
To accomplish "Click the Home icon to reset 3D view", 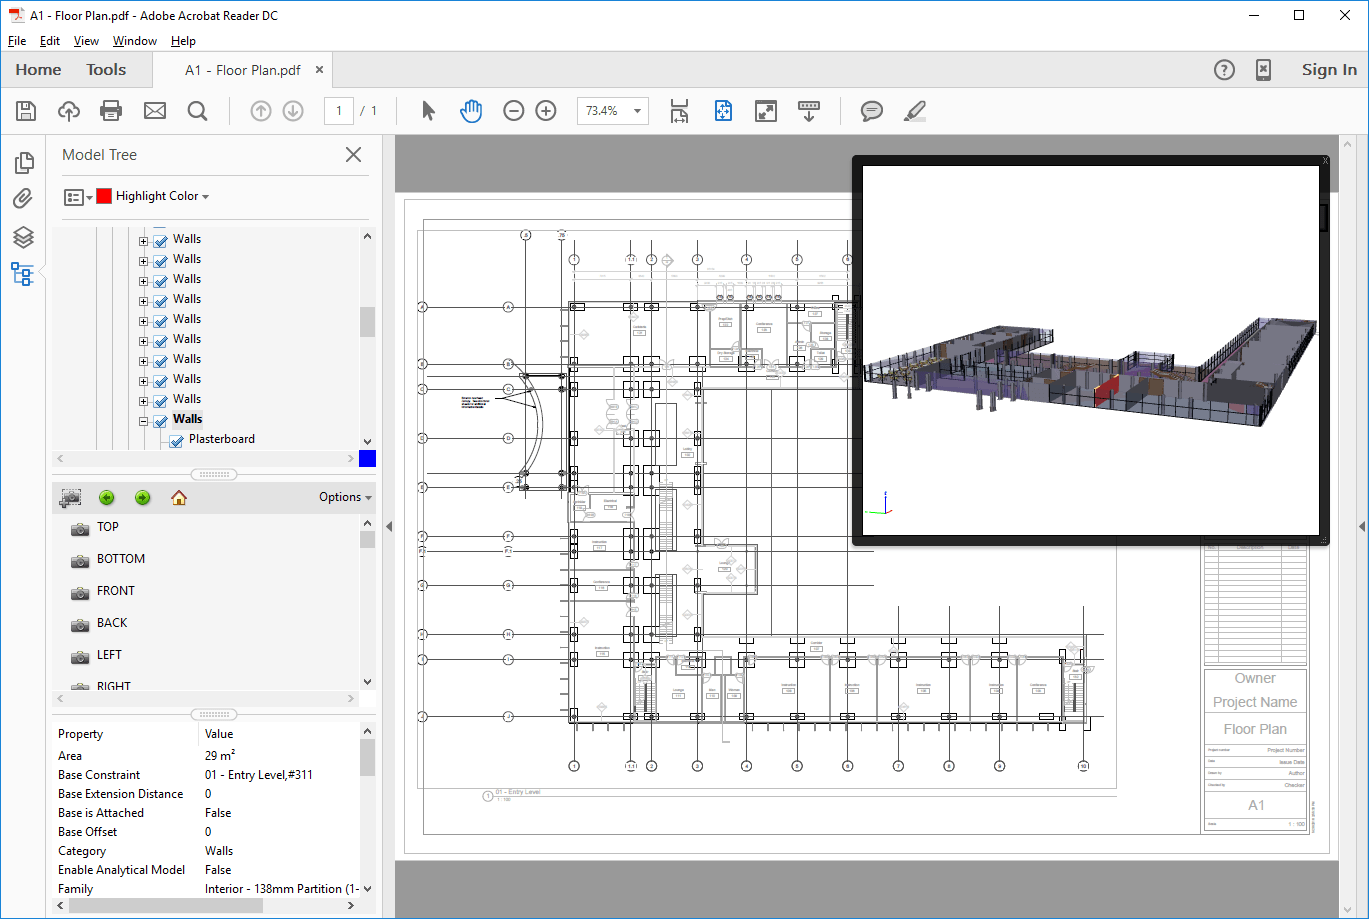I will [178, 497].
